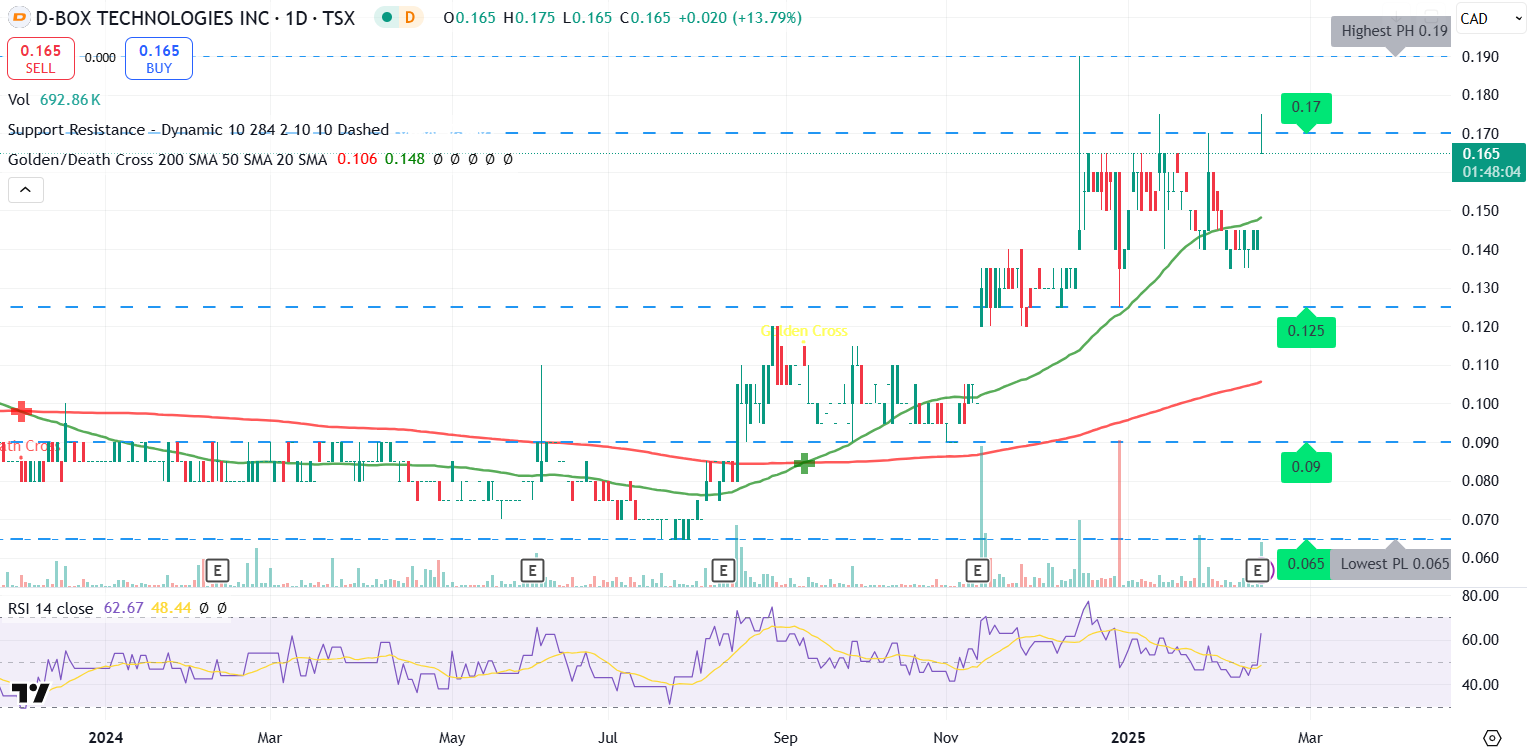Open the D-BOX TECHNOLOGIES INC symbol title
Viewport: 1527px width, 750px height.
click(x=195, y=18)
